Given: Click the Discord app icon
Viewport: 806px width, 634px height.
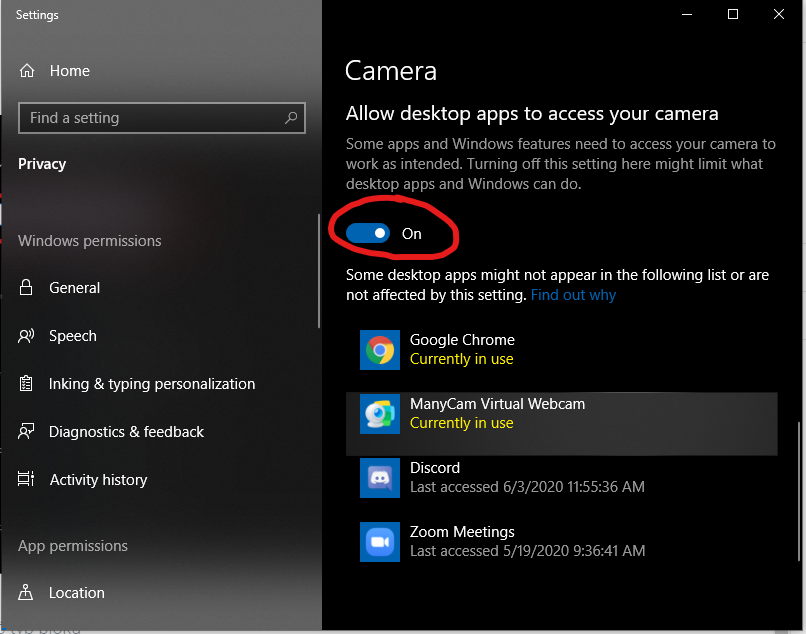Looking at the screenshot, I should pos(380,478).
